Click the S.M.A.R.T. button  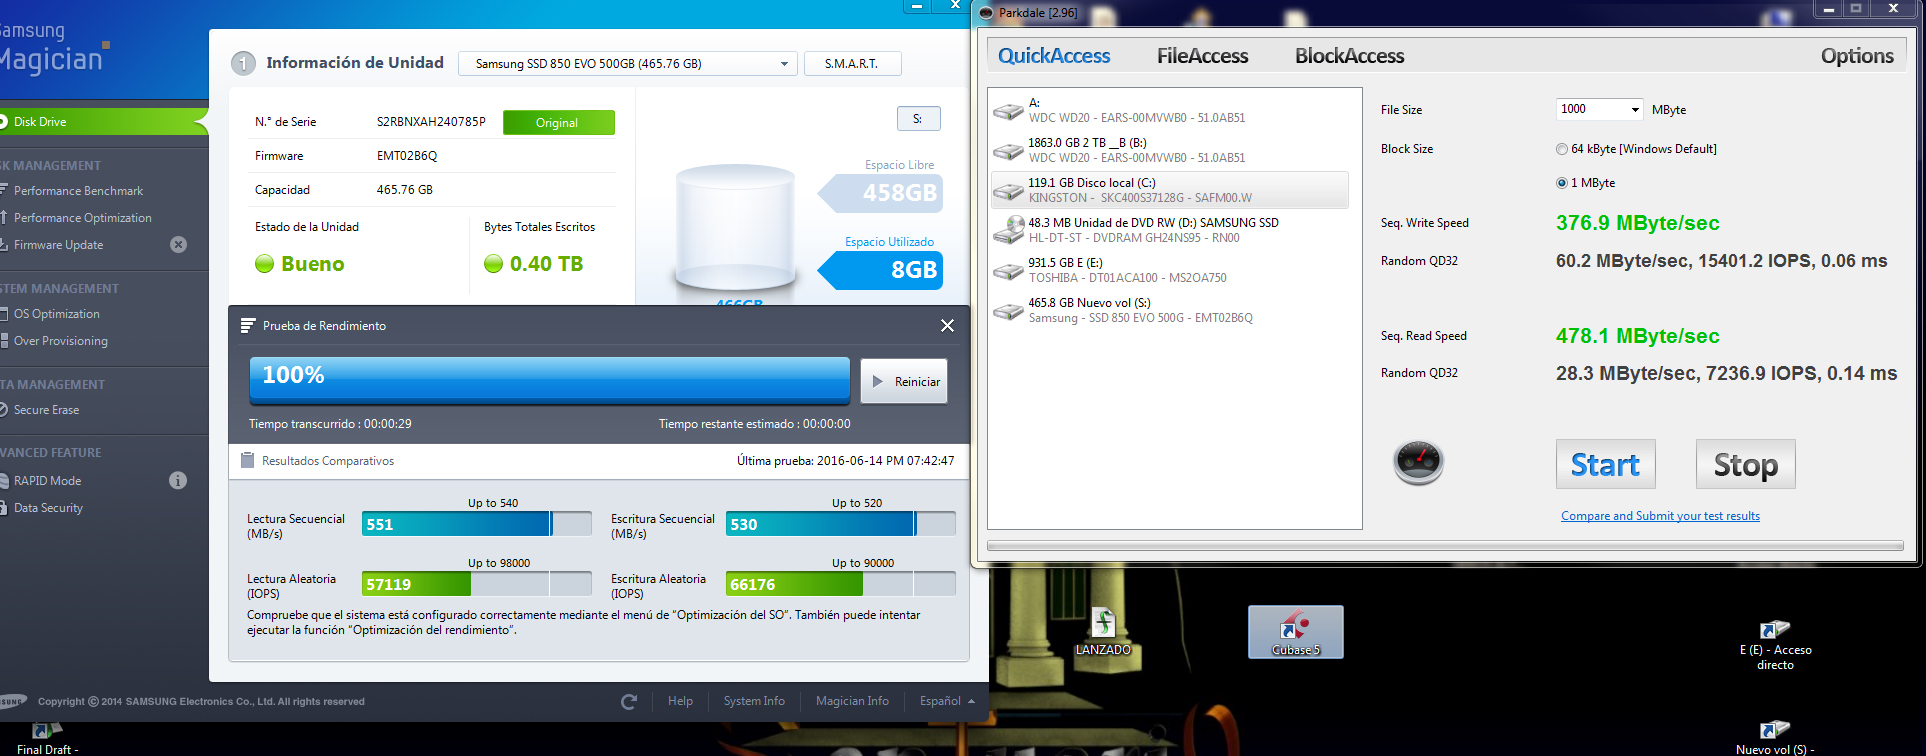852,64
